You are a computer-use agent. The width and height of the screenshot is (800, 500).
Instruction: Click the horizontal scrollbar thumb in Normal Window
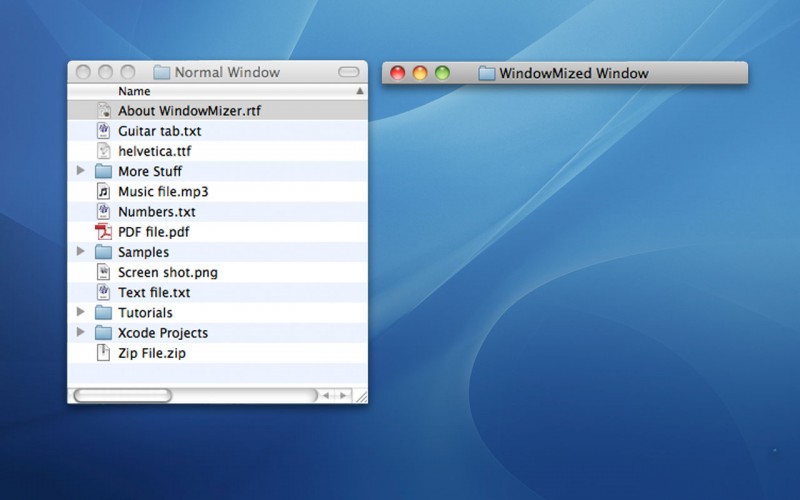pyautogui.click(x=122, y=395)
